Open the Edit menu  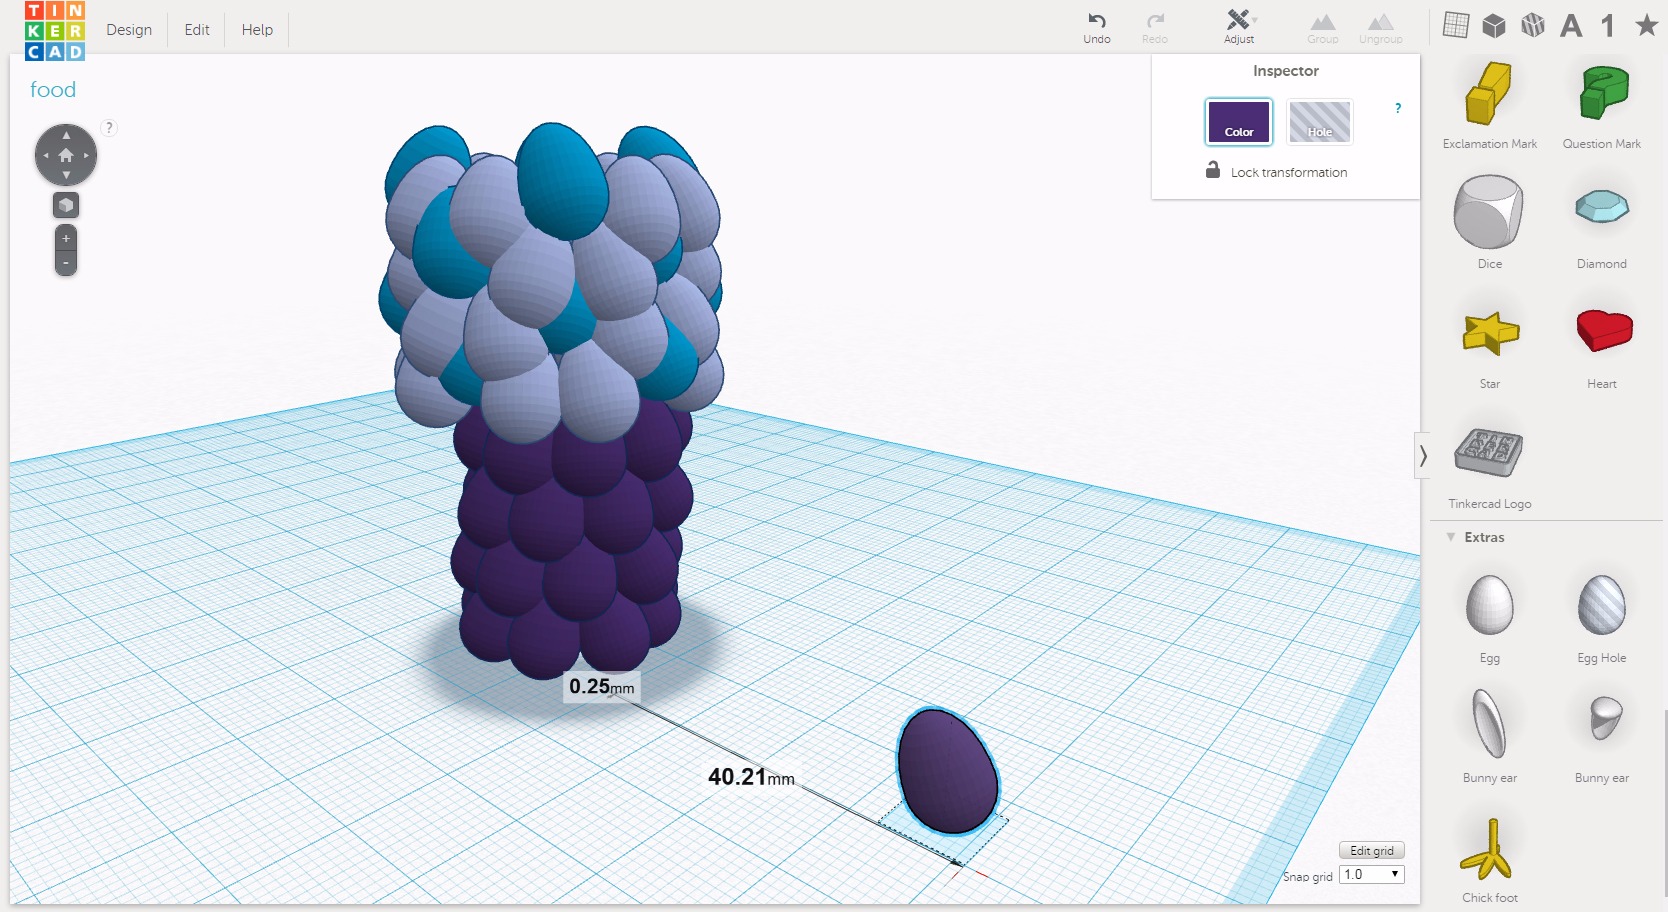click(197, 30)
